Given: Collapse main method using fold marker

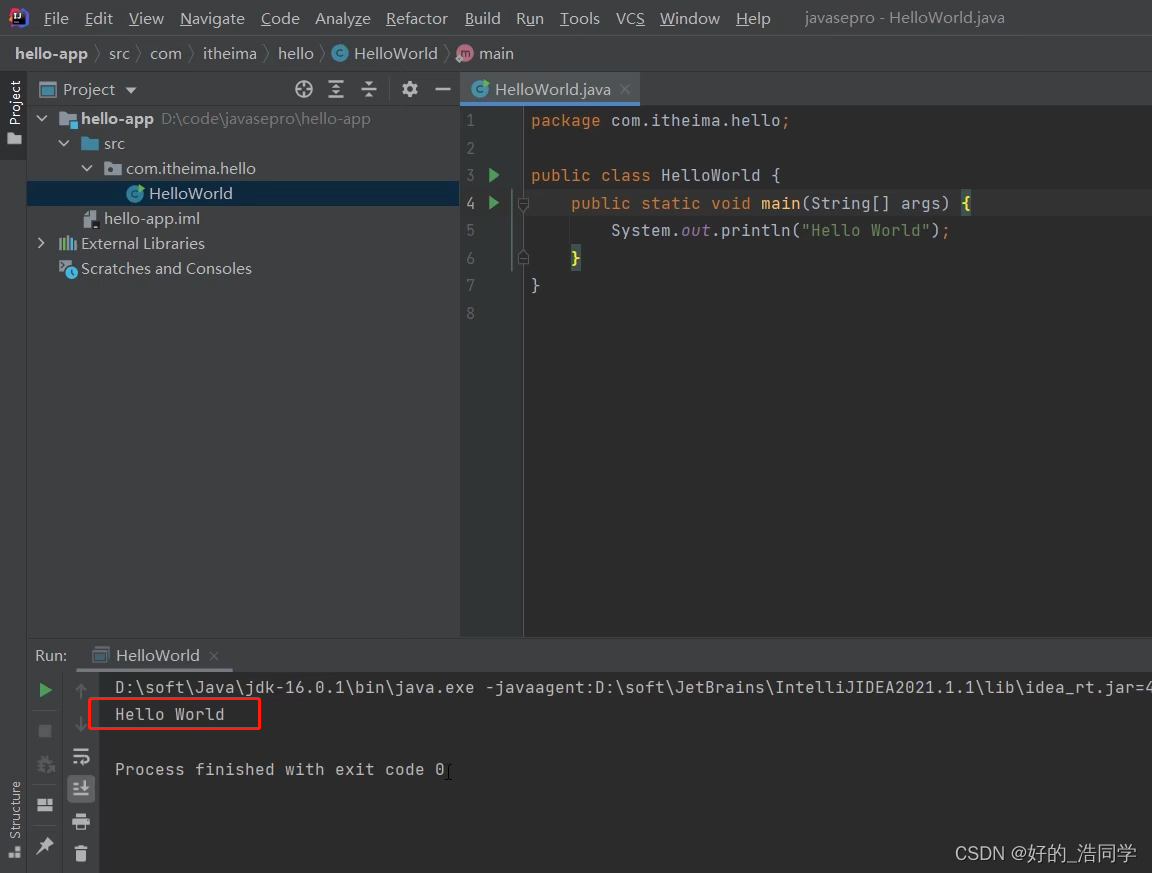Looking at the screenshot, I should click(523, 204).
